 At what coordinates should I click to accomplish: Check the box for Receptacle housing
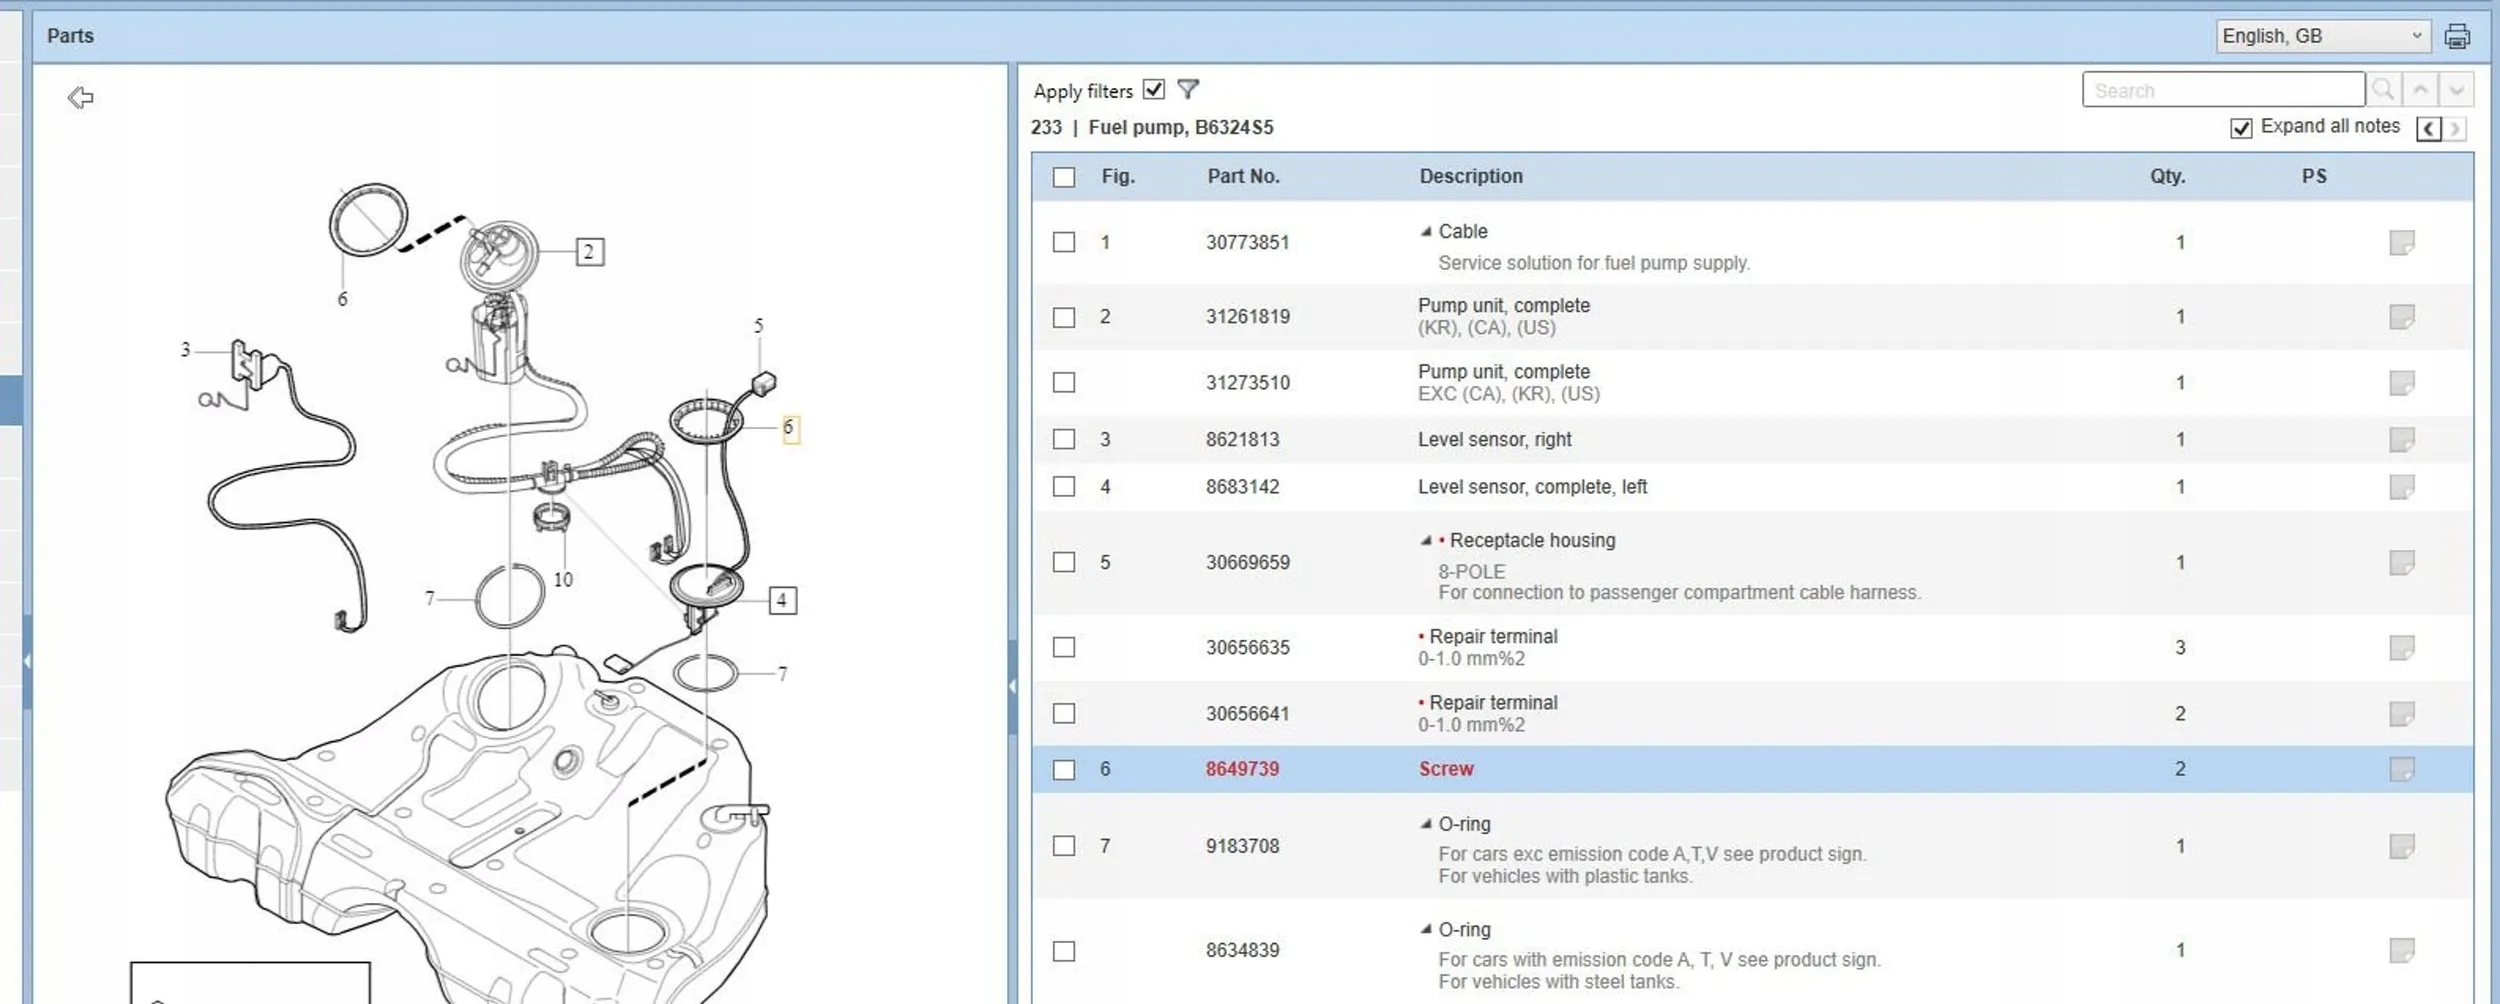pyautogui.click(x=1064, y=562)
